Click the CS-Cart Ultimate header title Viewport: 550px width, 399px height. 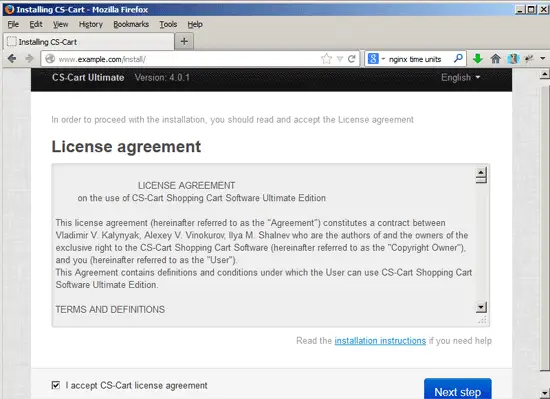click(x=88, y=77)
